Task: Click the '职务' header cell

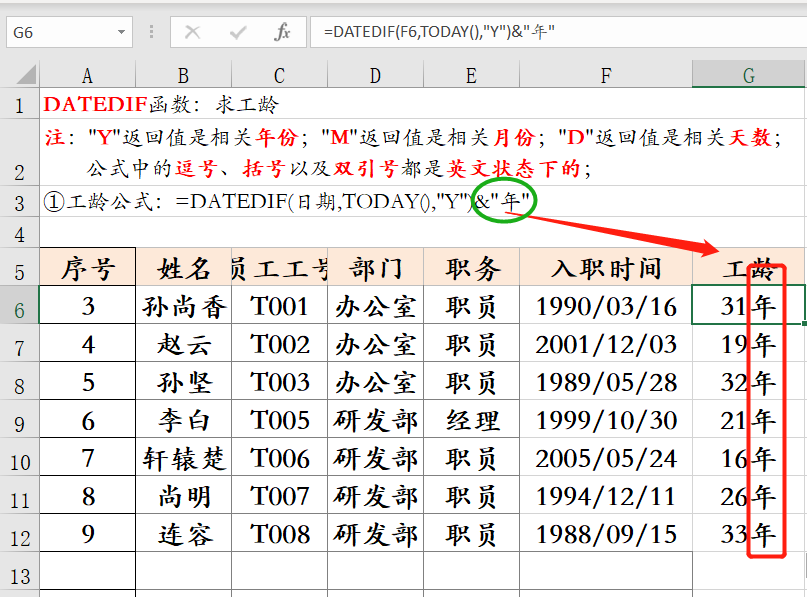Action: (471, 267)
